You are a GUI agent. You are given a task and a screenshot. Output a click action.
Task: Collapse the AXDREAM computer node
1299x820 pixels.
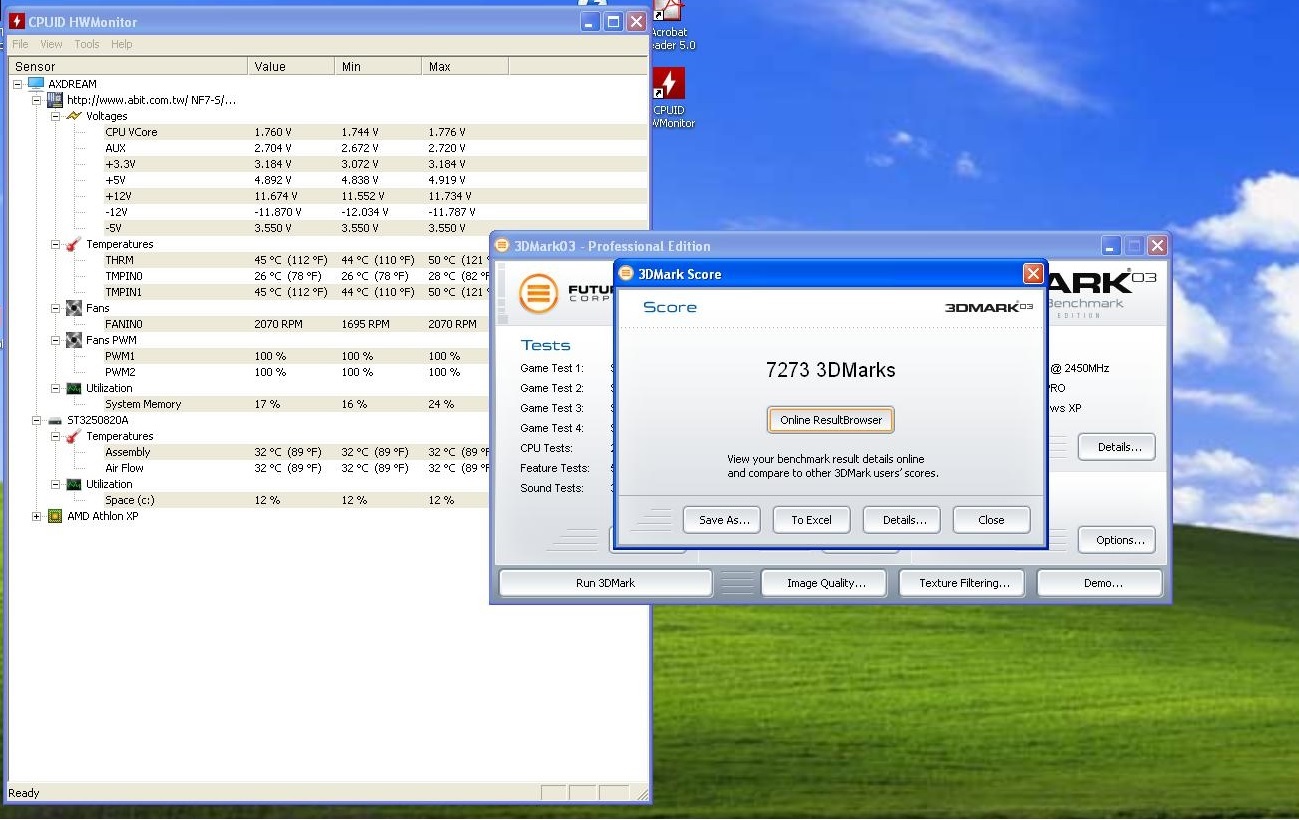(x=18, y=84)
